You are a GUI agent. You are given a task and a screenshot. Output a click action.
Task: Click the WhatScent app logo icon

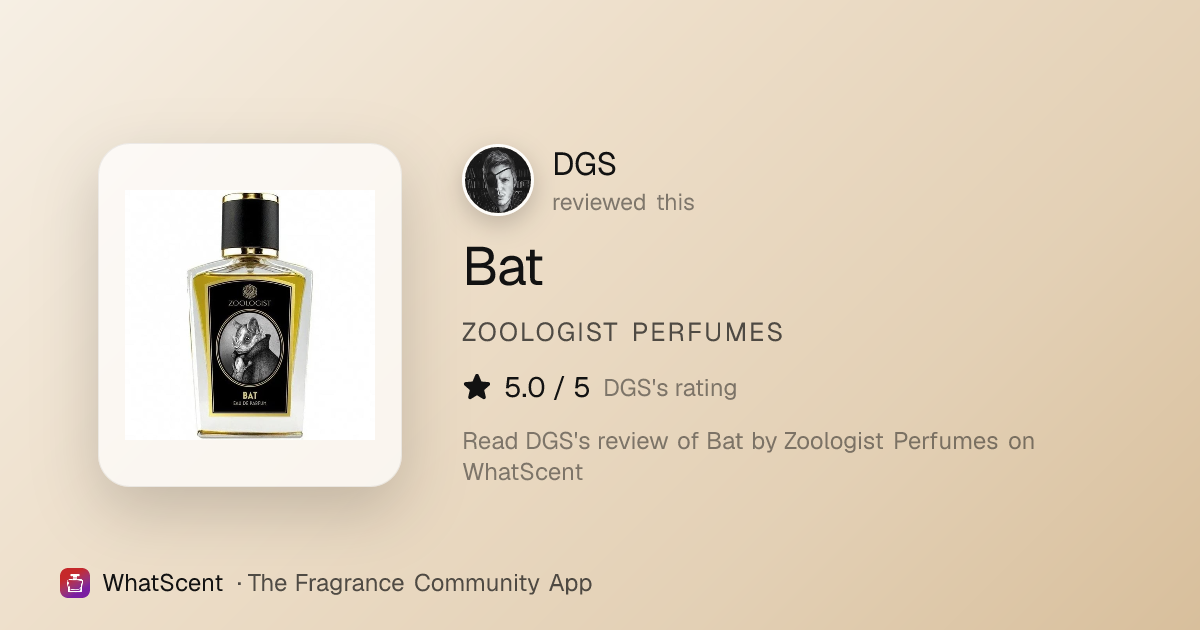(x=75, y=583)
